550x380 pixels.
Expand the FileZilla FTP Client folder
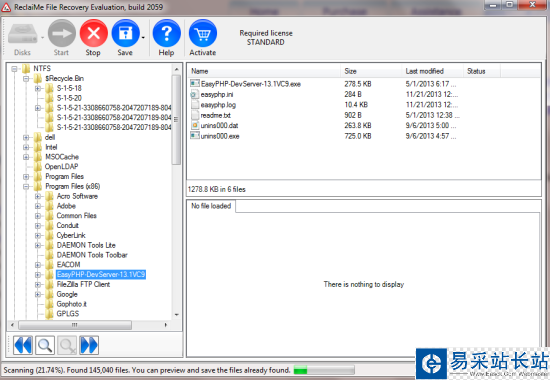38,285
